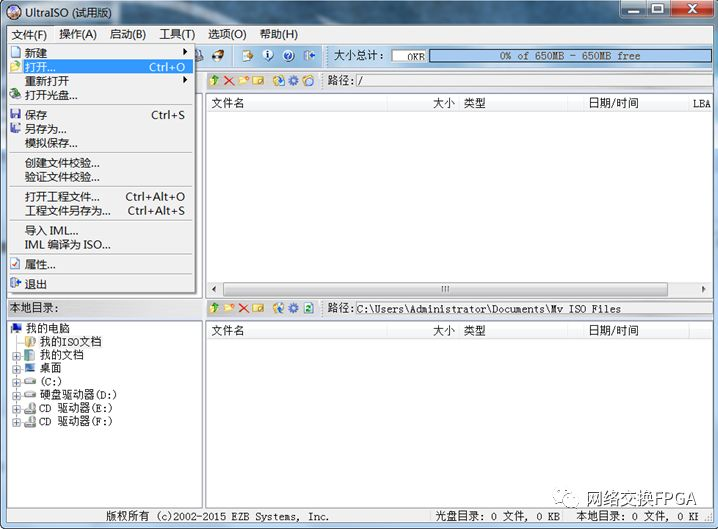Click the blue help question mark icon

(x=288, y=55)
